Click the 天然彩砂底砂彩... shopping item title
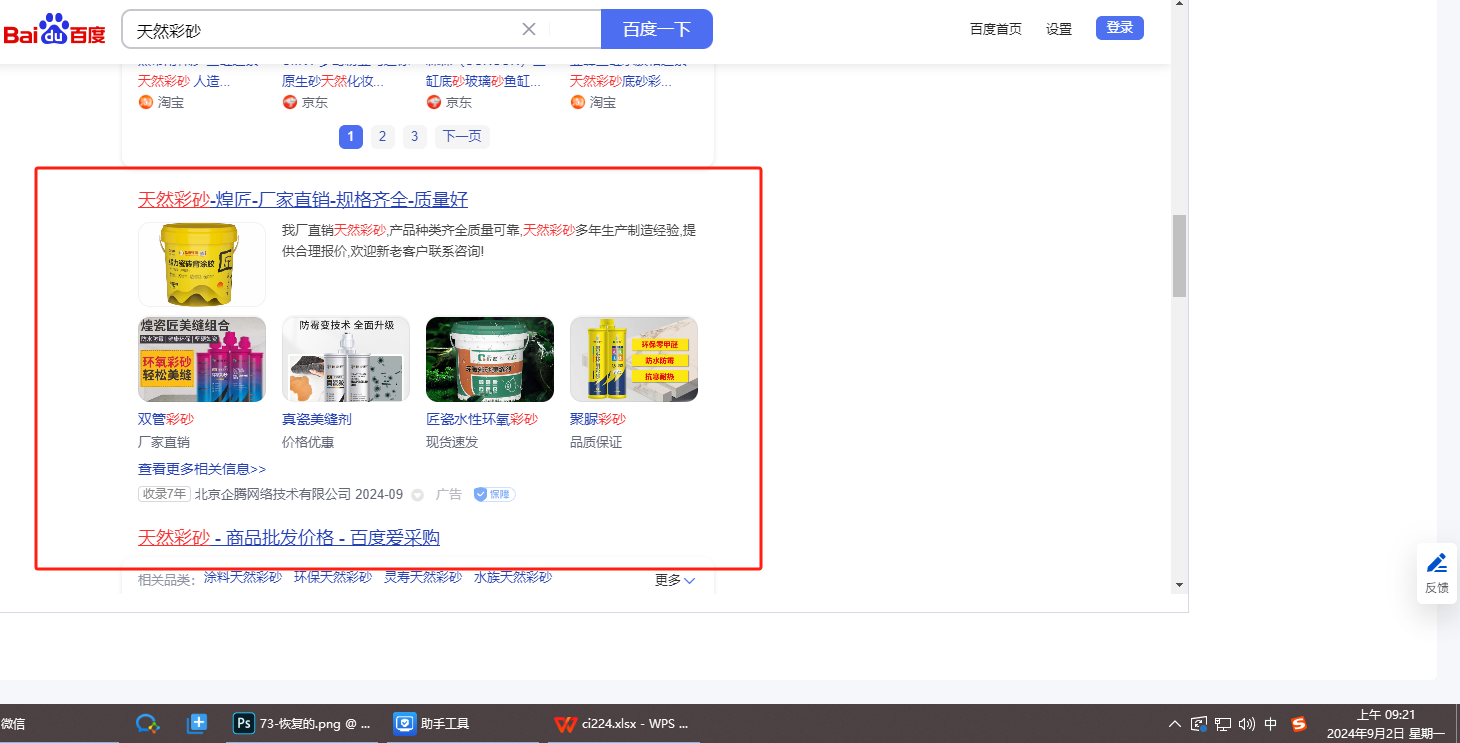Screen dimensions: 1460x743 point(621,81)
